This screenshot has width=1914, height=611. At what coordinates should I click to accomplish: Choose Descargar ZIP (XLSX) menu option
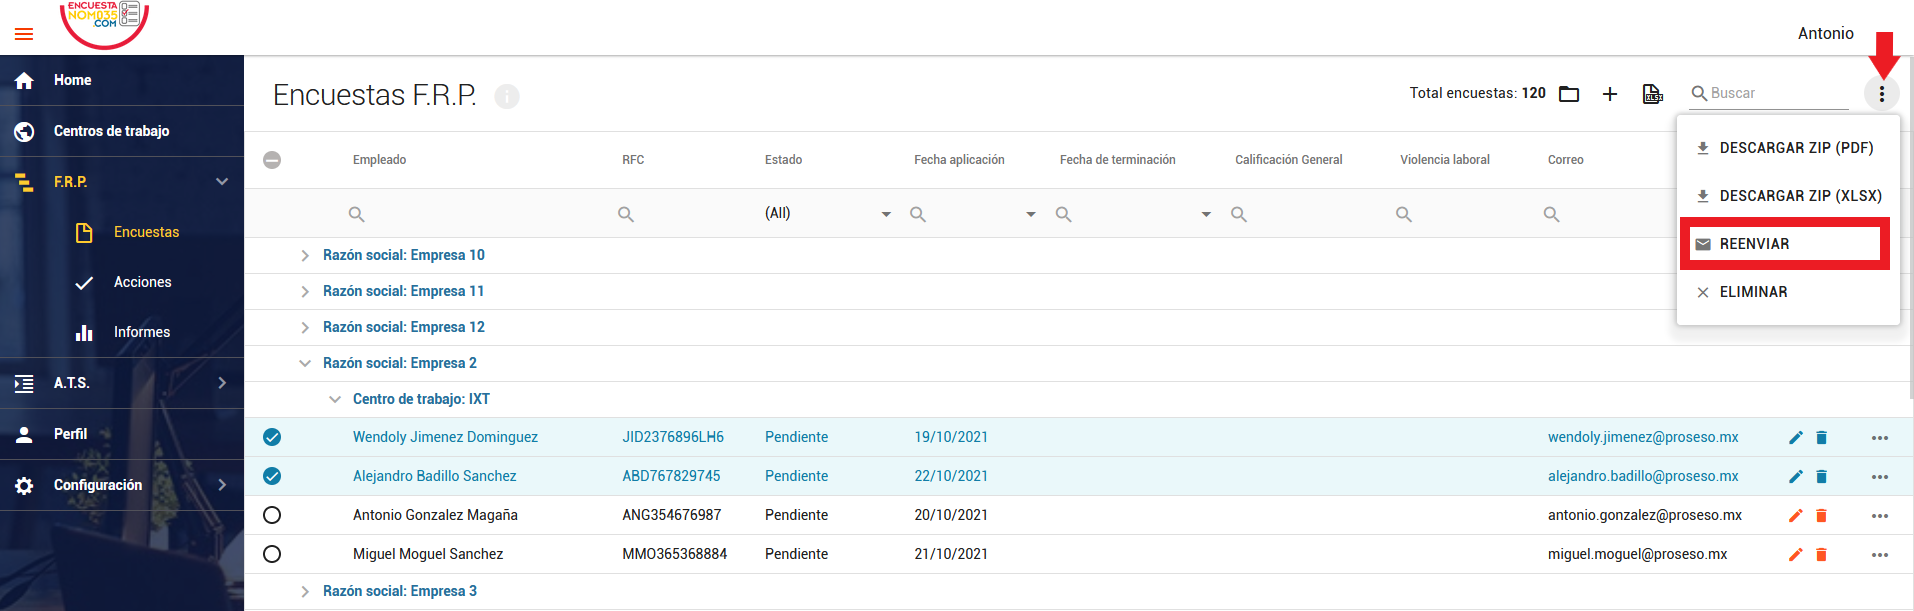pyautogui.click(x=1788, y=196)
